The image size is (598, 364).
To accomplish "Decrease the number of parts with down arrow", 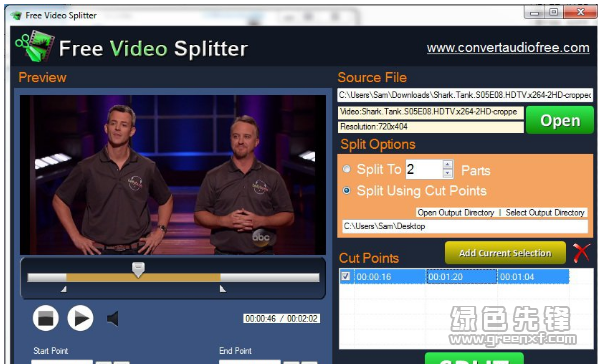I will 448,173.
